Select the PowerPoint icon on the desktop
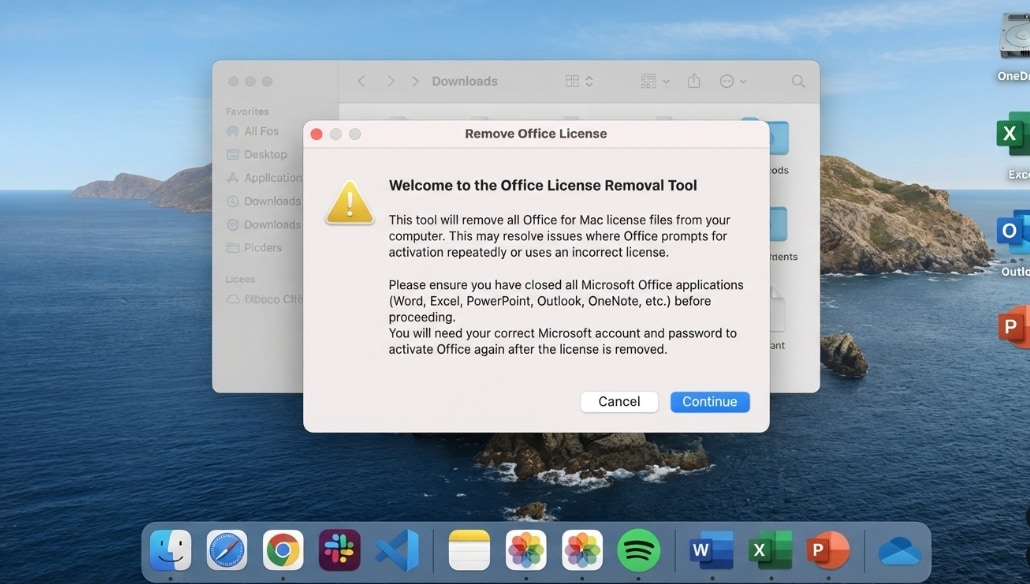This screenshot has height=584, width=1030. tap(1014, 326)
